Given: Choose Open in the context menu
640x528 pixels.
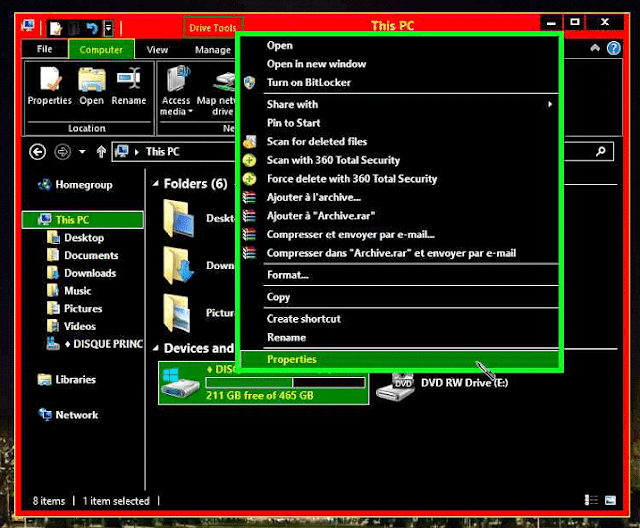Looking at the screenshot, I should click(399, 45).
